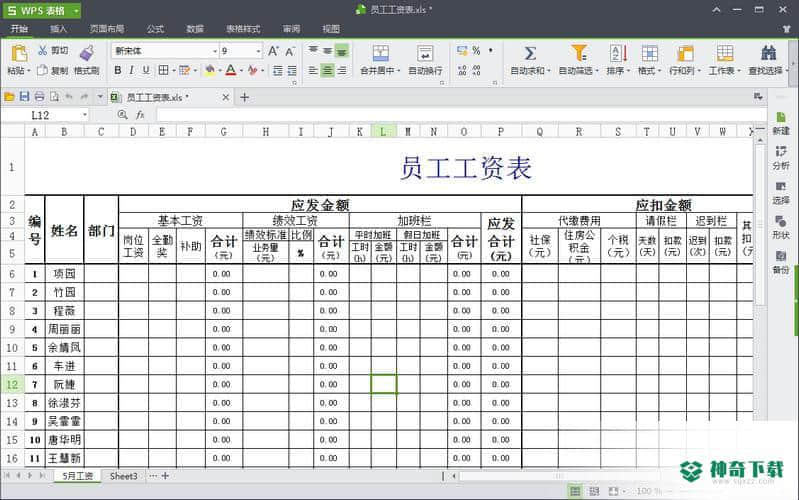799x500 pixels.
Task: Toggle bottom vertical alignment
Action: (342, 50)
